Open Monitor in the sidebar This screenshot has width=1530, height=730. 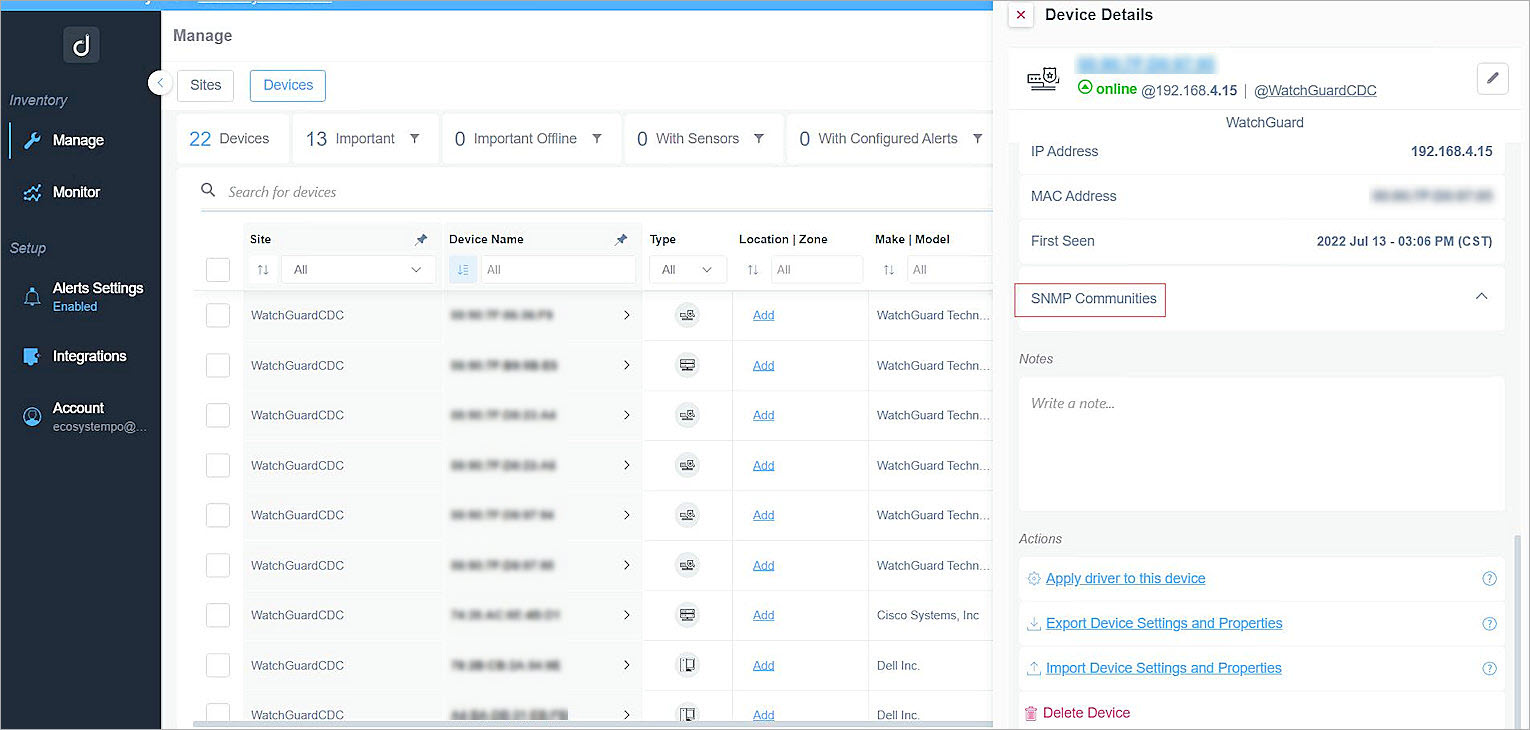click(x=76, y=192)
